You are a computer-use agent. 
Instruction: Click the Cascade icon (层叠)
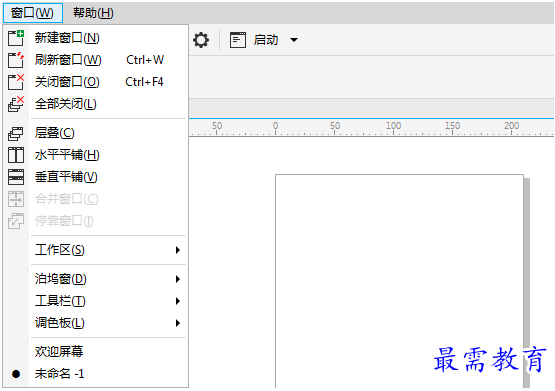pos(16,133)
